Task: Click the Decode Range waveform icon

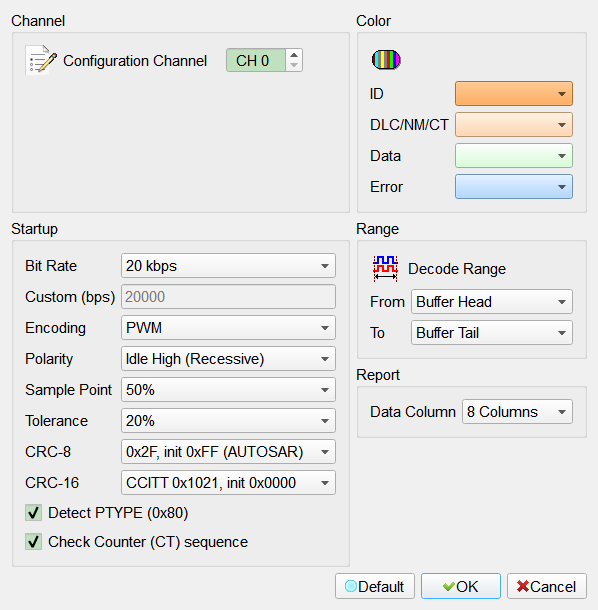Action: point(385,268)
